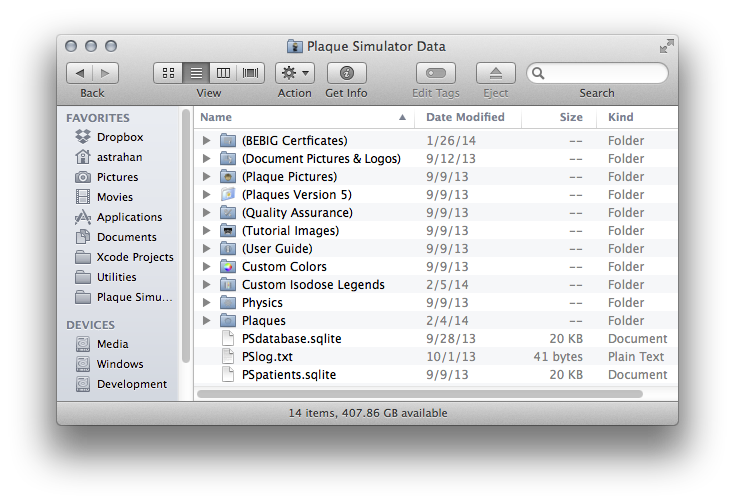Click the Plaque Simulator Data title folder icon

tap(294, 46)
